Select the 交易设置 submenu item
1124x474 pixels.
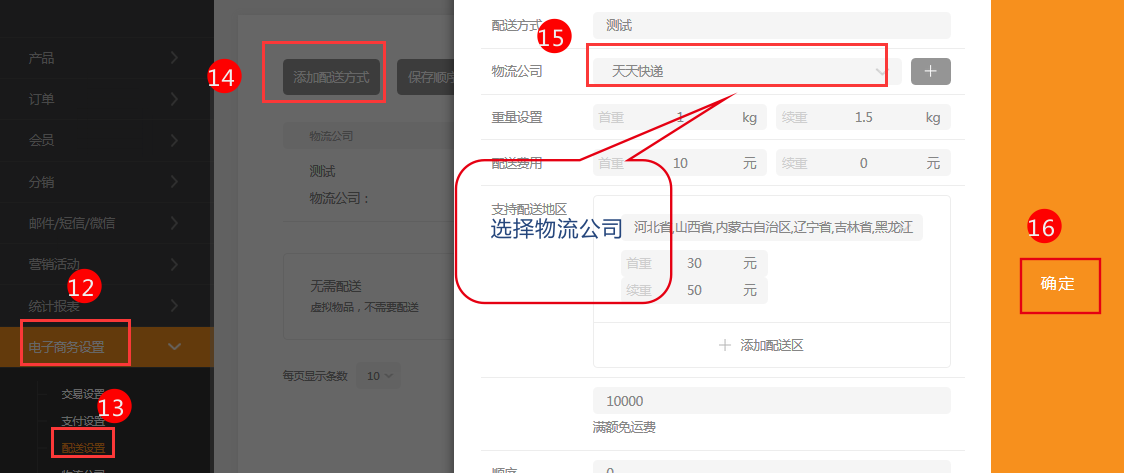pos(83,393)
